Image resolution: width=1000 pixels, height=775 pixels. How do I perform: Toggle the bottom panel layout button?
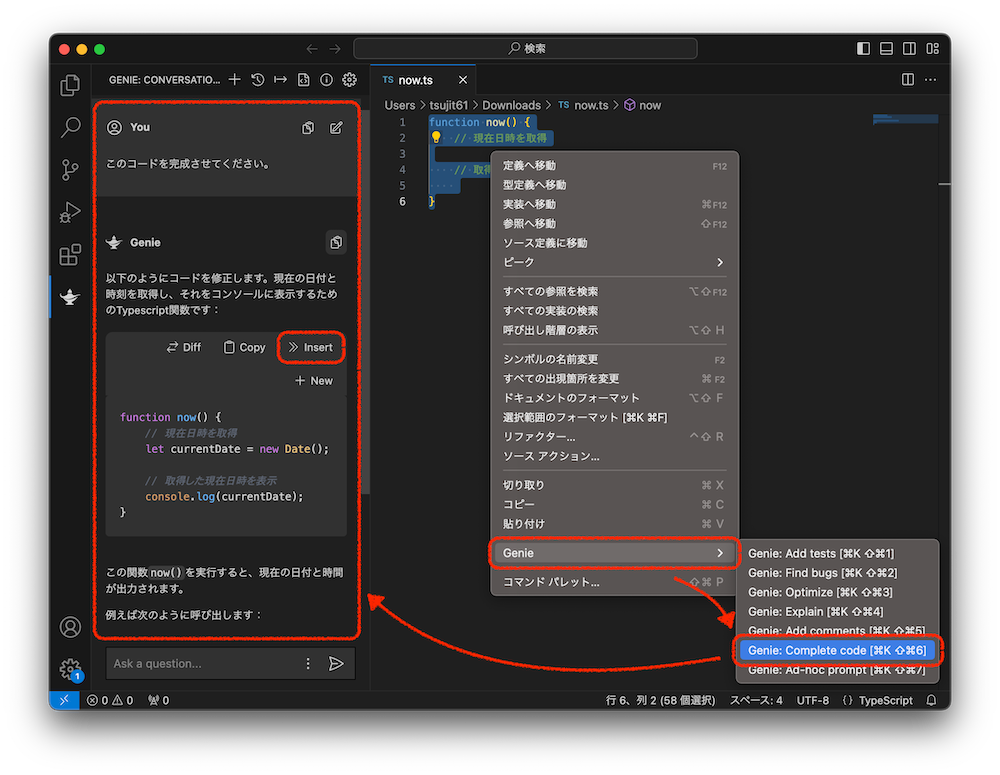click(x=886, y=49)
